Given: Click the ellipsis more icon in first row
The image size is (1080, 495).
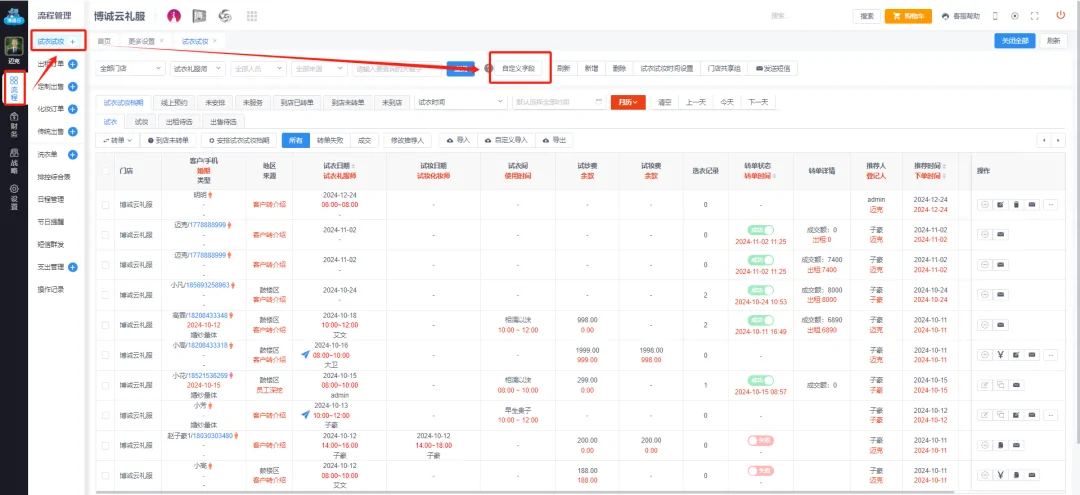Looking at the screenshot, I should pyautogui.click(x=1050, y=205).
